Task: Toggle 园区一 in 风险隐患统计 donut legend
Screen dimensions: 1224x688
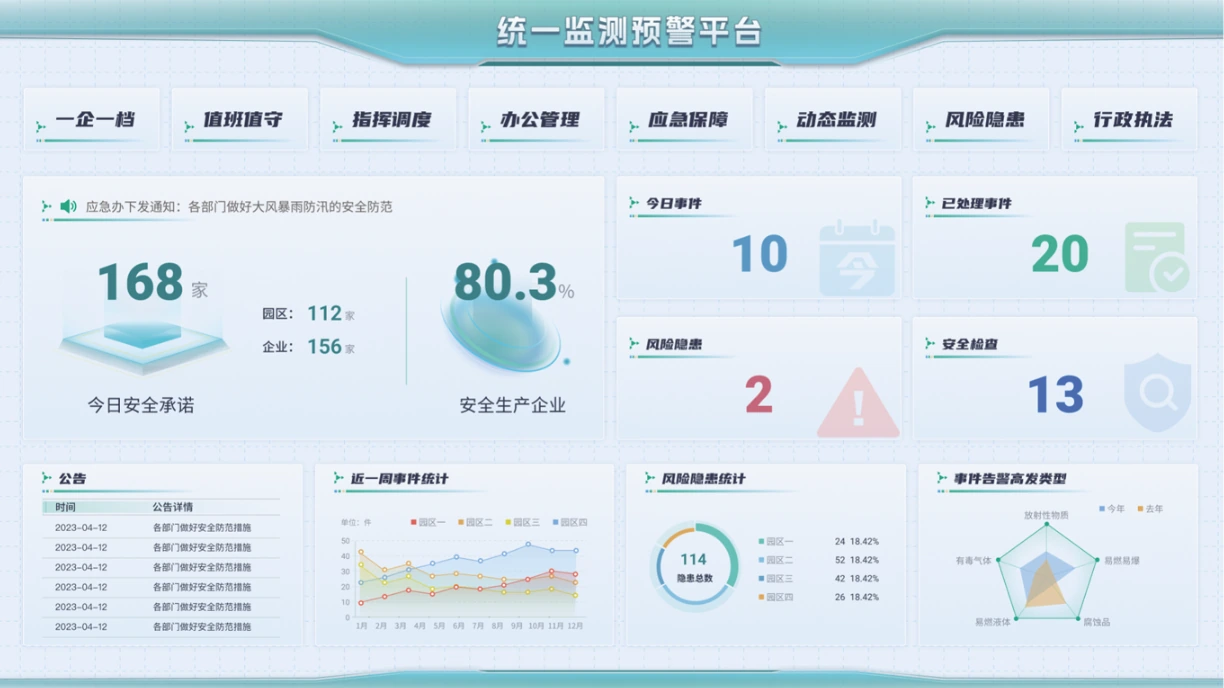Action: click(x=776, y=541)
